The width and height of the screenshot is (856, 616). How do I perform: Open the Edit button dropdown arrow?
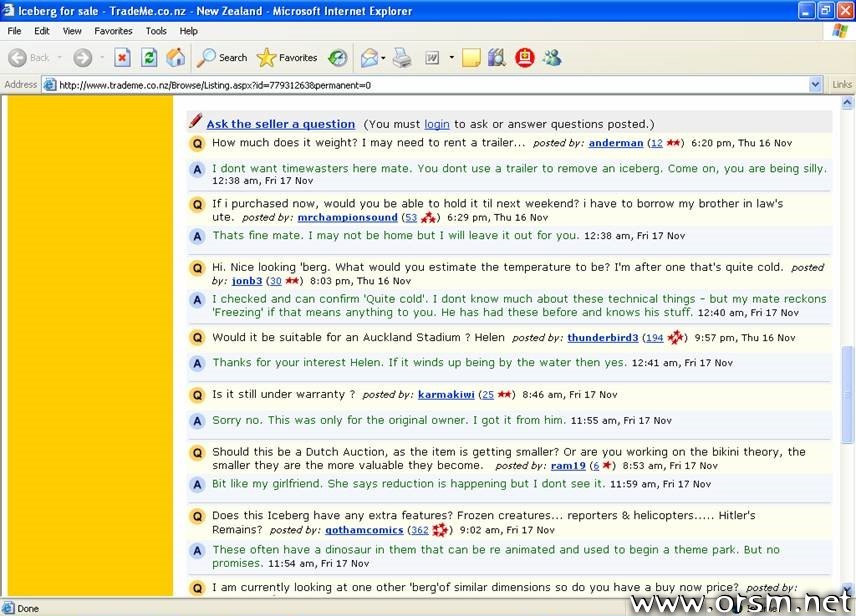tap(451, 57)
